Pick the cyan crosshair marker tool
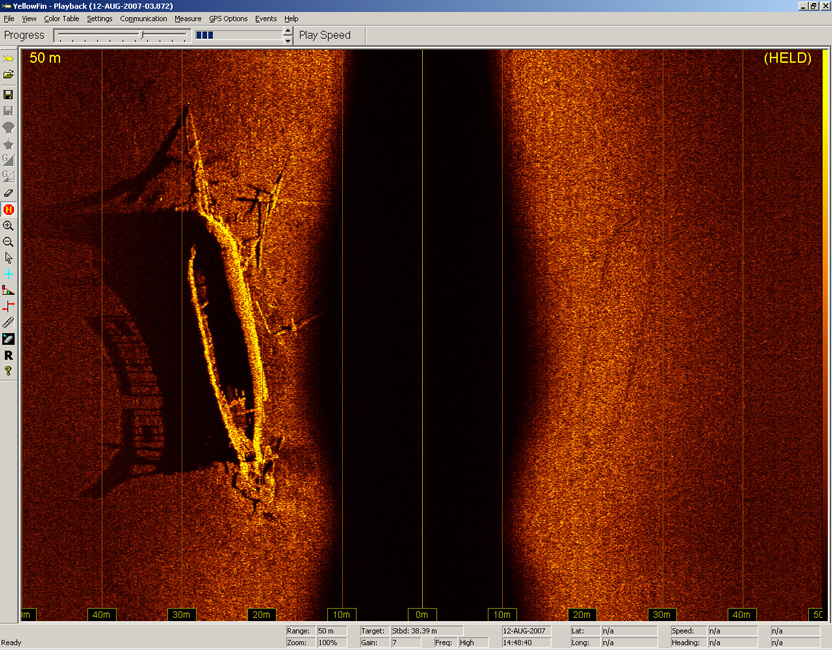 click(x=8, y=273)
